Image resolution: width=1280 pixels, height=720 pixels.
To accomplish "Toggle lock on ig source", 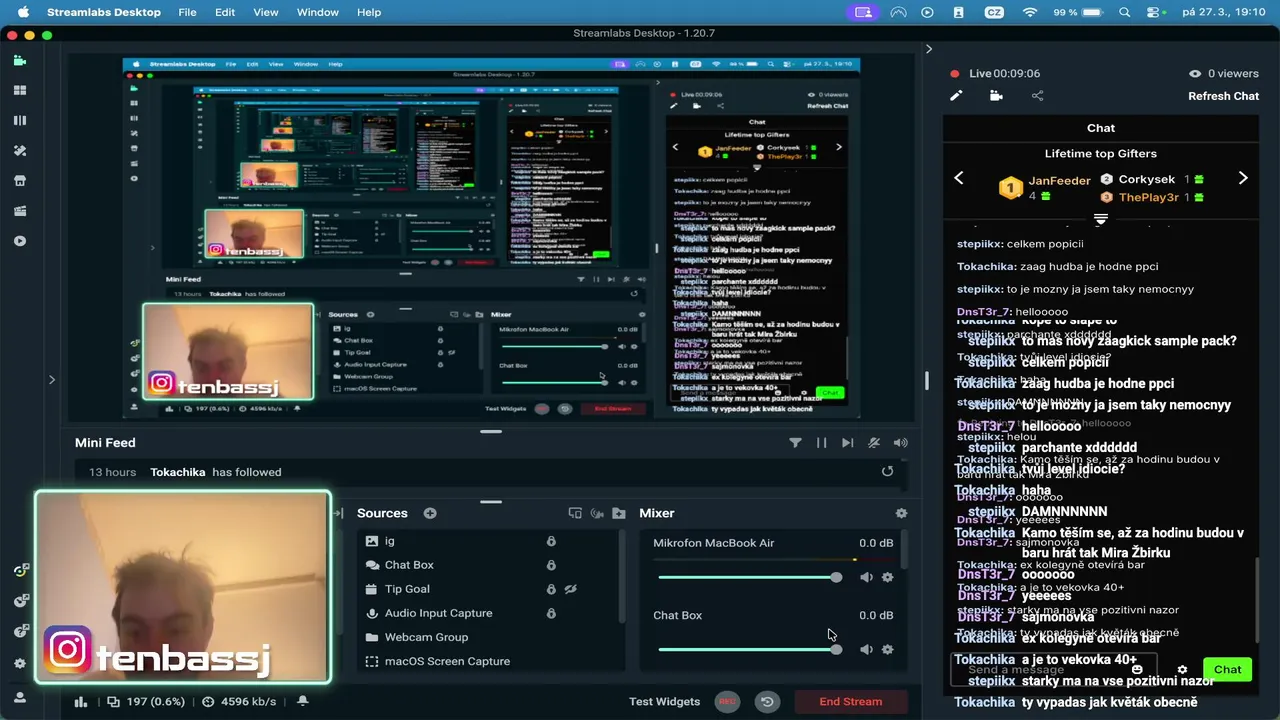I will coord(551,541).
